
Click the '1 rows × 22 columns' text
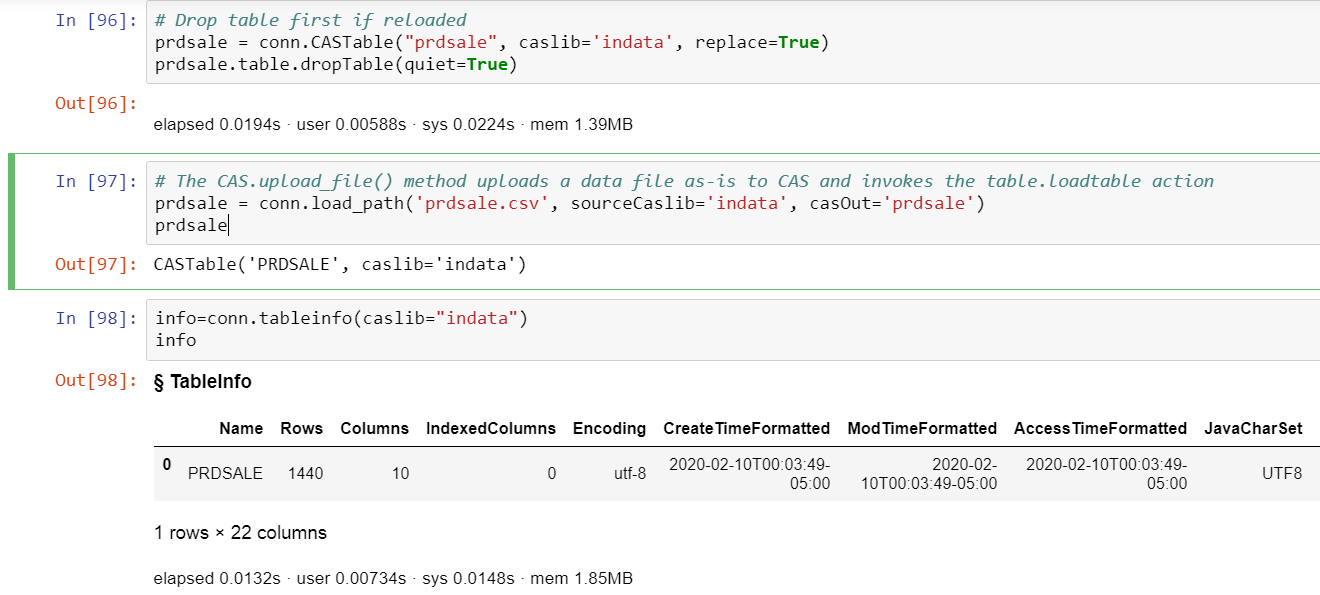pyautogui.click(x=239, y=532)
